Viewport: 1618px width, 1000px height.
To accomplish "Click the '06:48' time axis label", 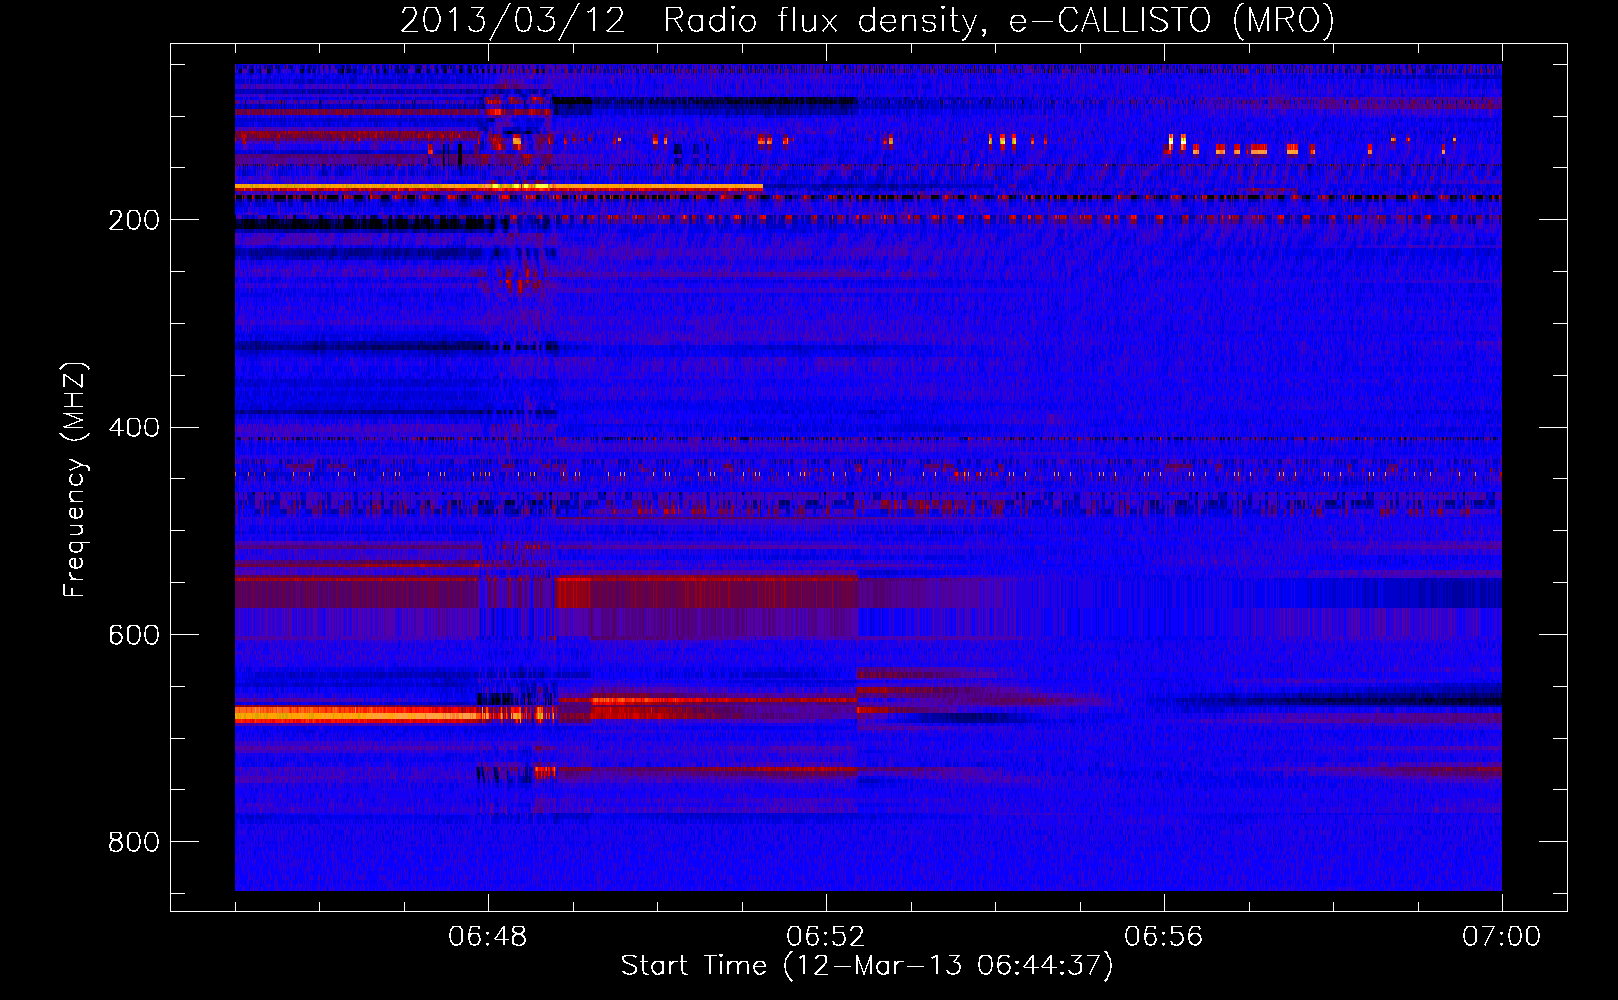I will click(x=488, y=937).
